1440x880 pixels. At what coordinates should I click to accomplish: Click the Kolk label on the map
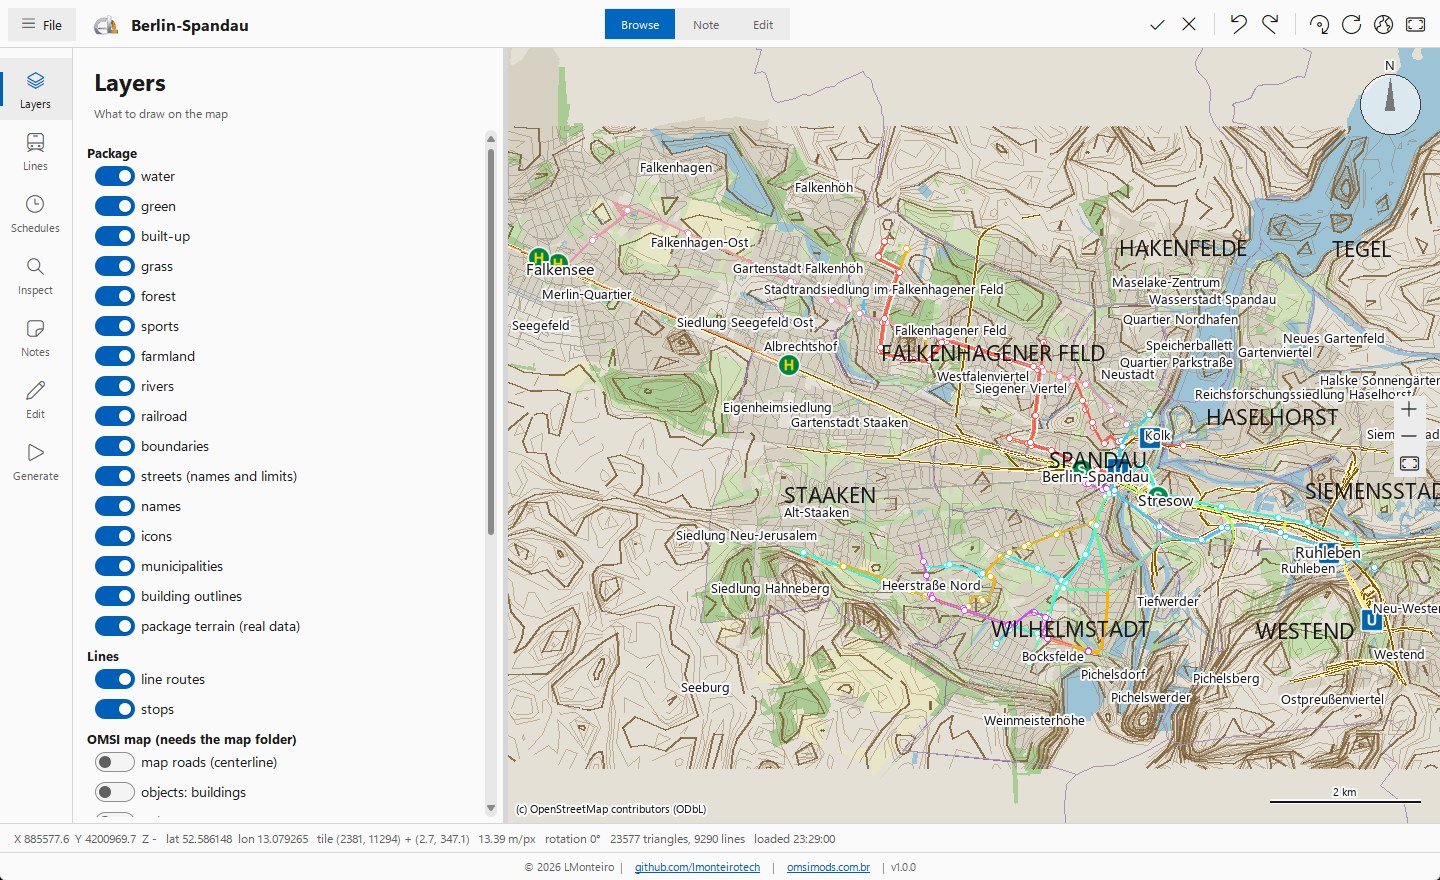1157,435
